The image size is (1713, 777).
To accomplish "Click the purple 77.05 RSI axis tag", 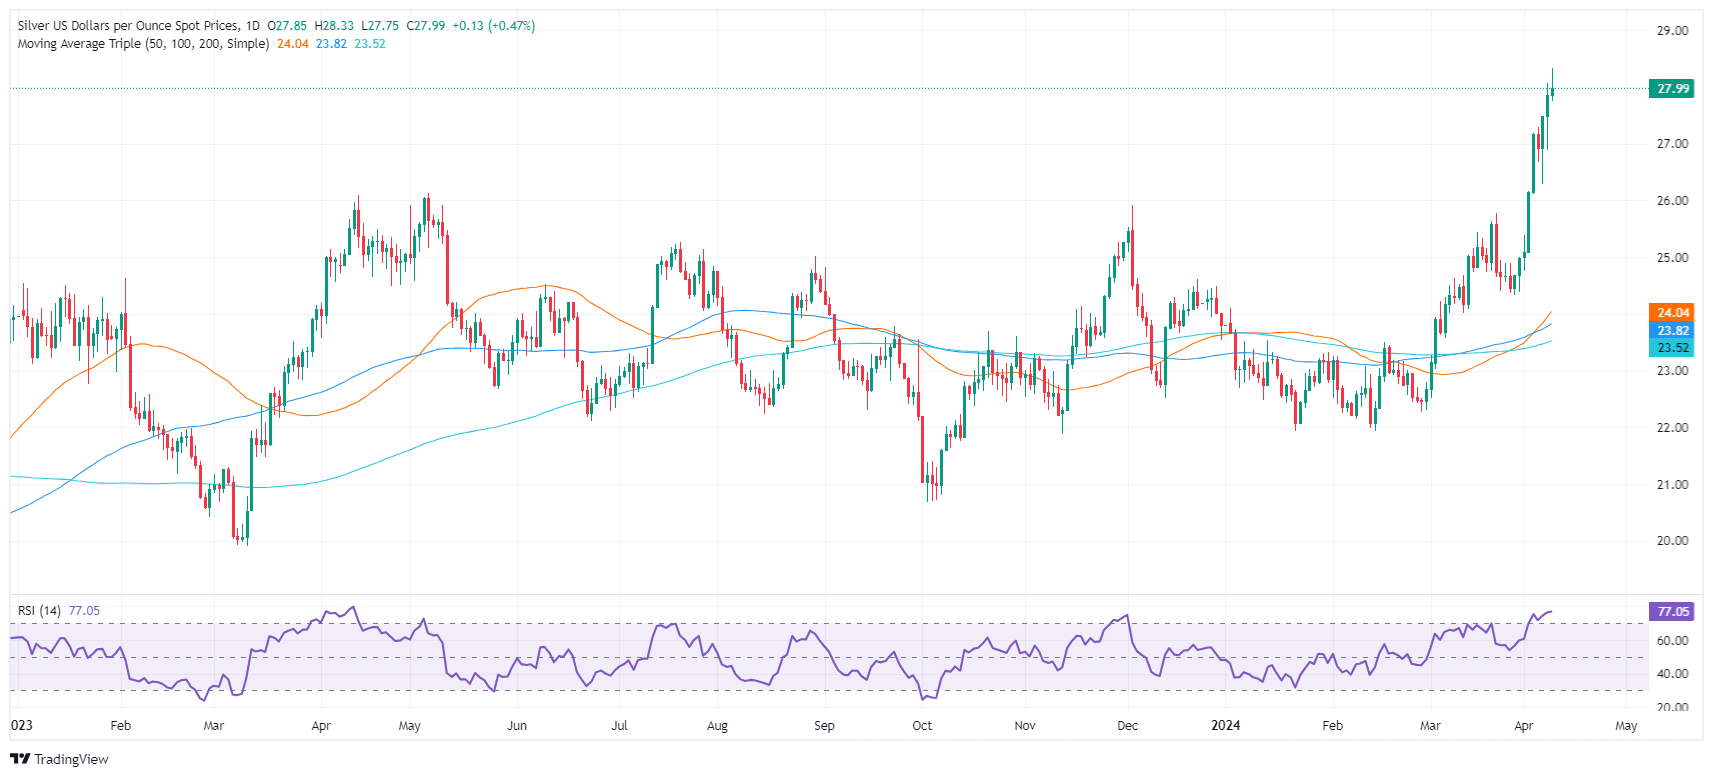I will click(1672, 612).
